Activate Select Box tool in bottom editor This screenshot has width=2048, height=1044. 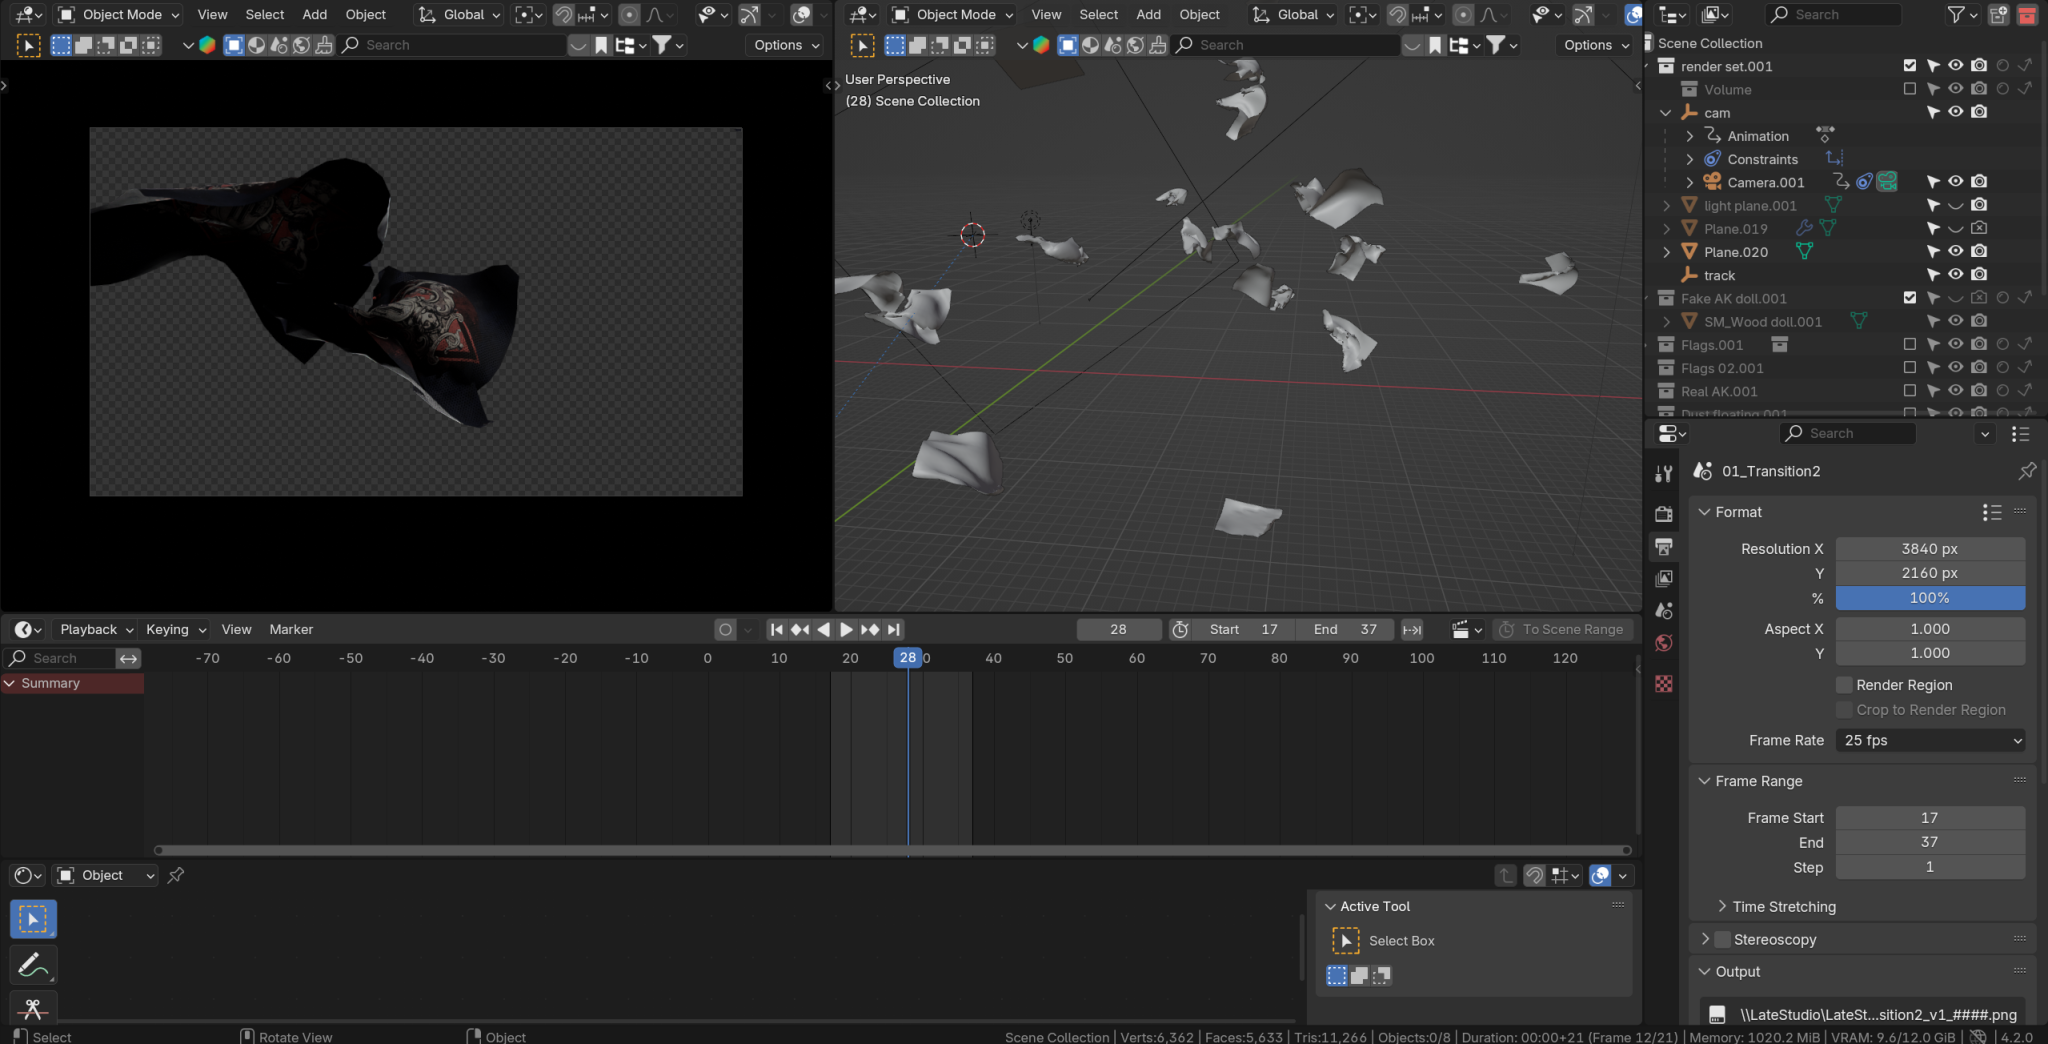(x=33, y=919)
